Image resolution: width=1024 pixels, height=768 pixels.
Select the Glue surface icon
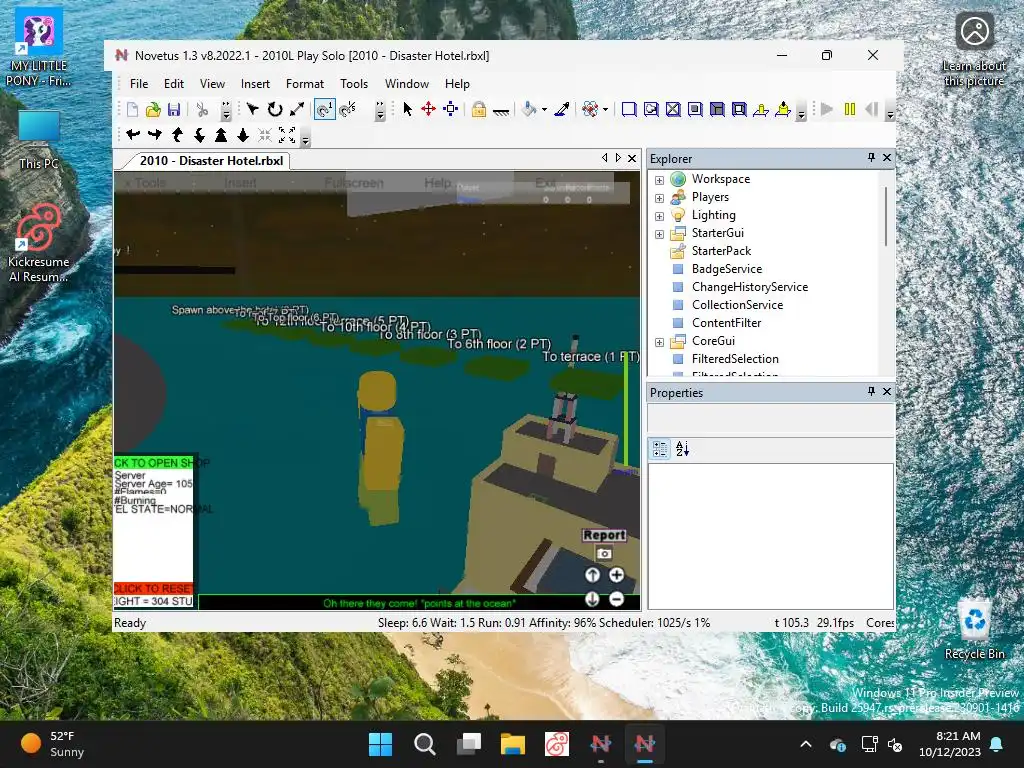pos(650,110)
